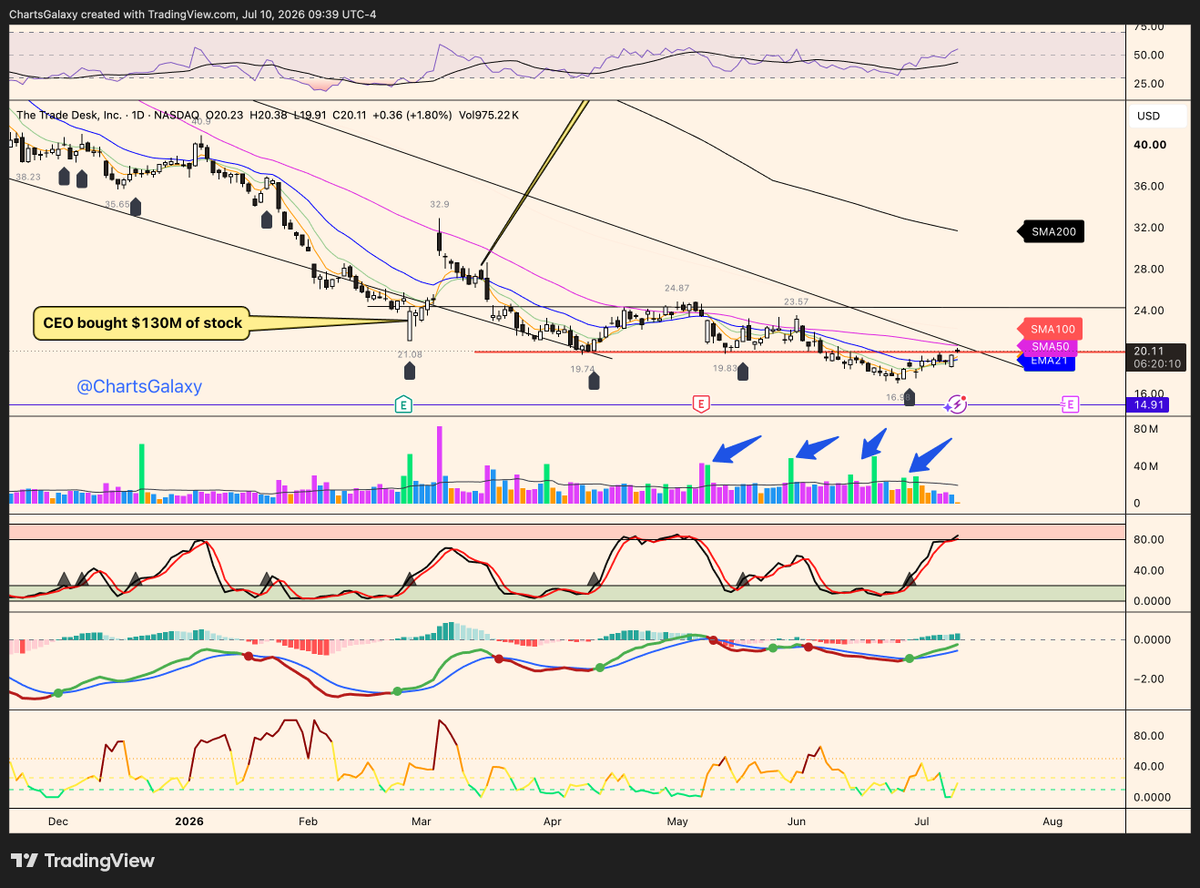Viewport: 1200px width, 888px height.
Task: Click the 21.08 low label
Action: coord(409,355)
